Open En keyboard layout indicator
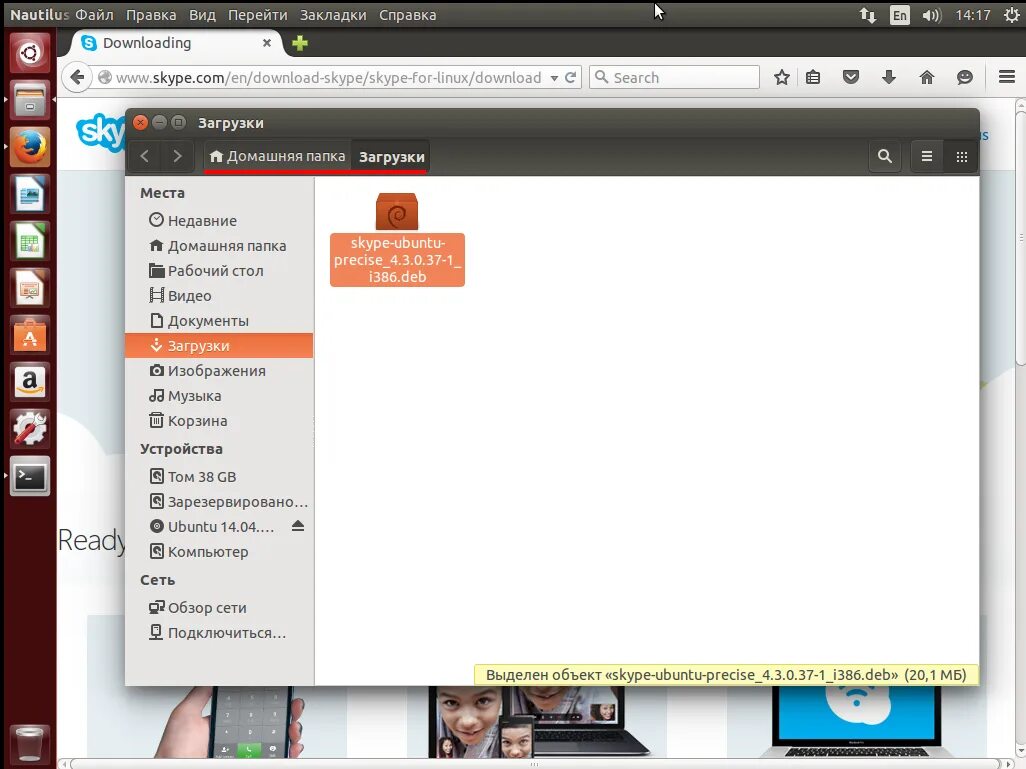Screen dimensions: 1026x769 (x=900, y=15)
